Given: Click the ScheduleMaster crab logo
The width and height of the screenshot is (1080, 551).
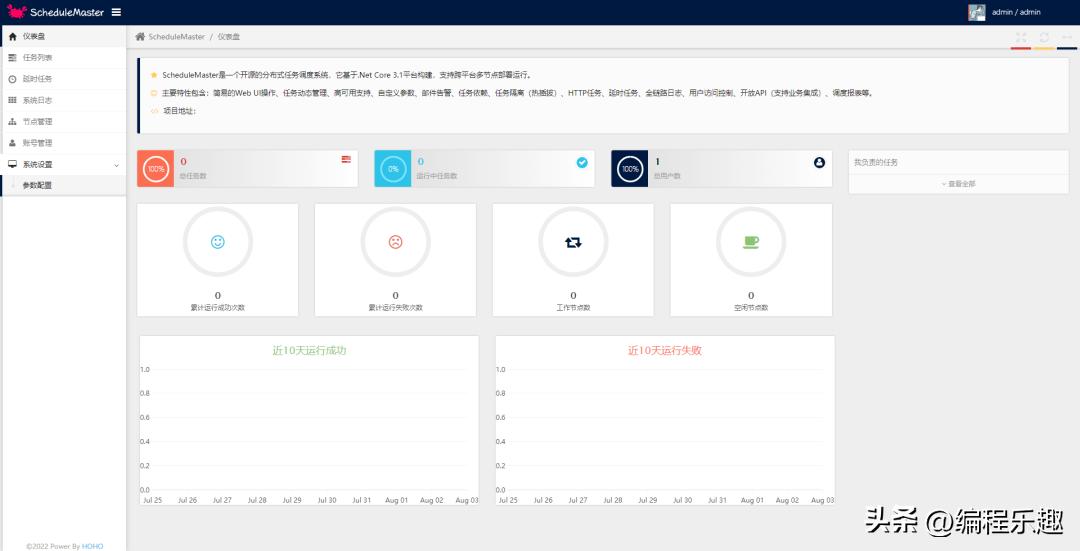Looking at the screenshot, I should pos(17,11).
